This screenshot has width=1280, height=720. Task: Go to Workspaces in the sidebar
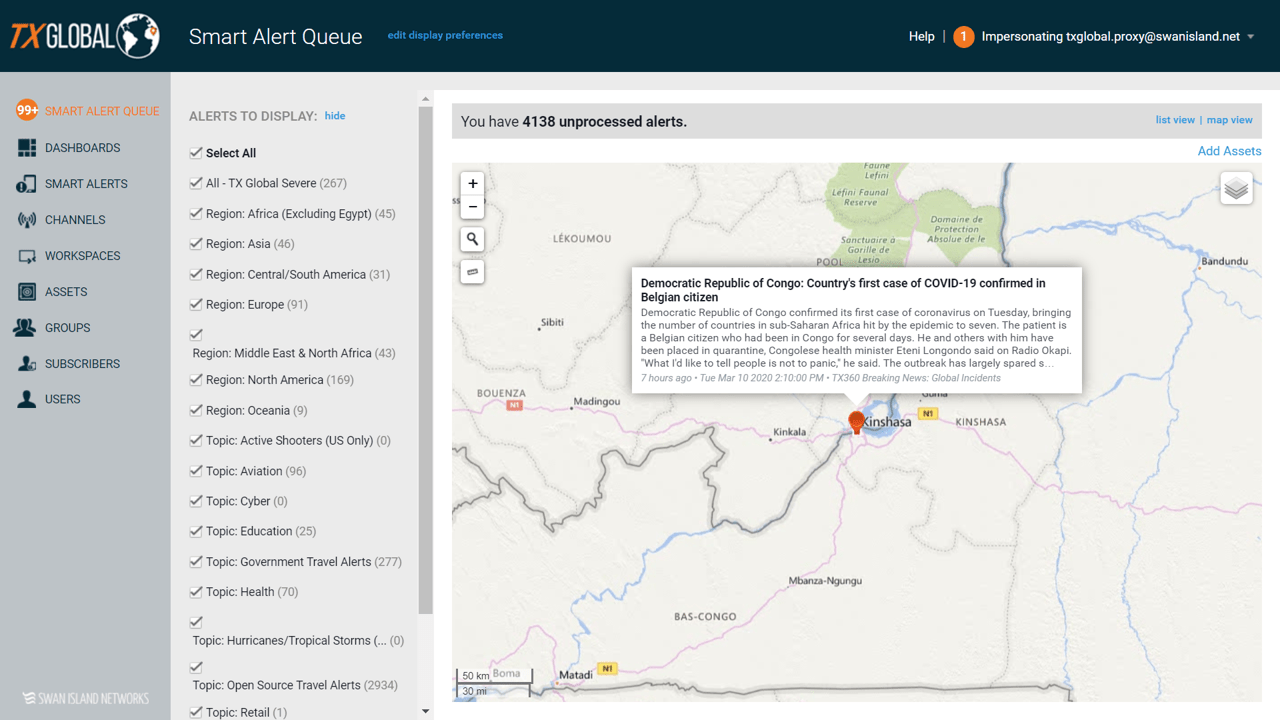coord(82,256)
